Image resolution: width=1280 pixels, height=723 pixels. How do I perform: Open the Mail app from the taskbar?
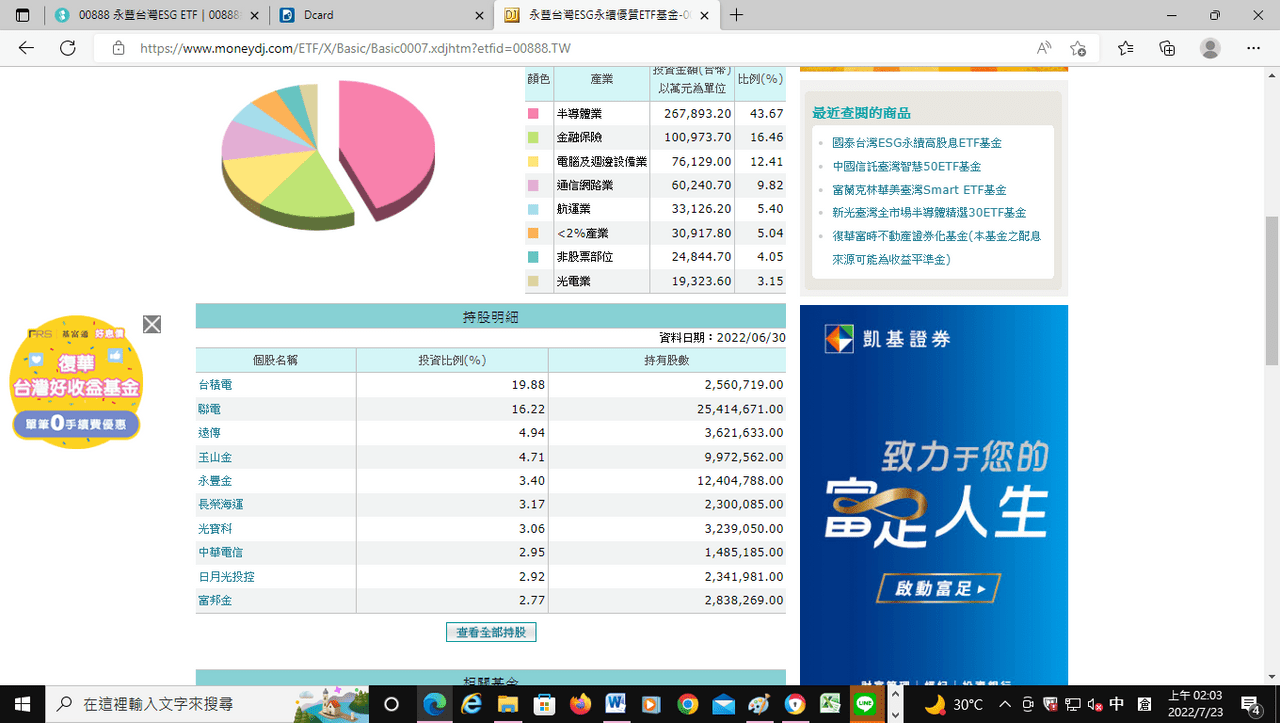tap(723, 704)
